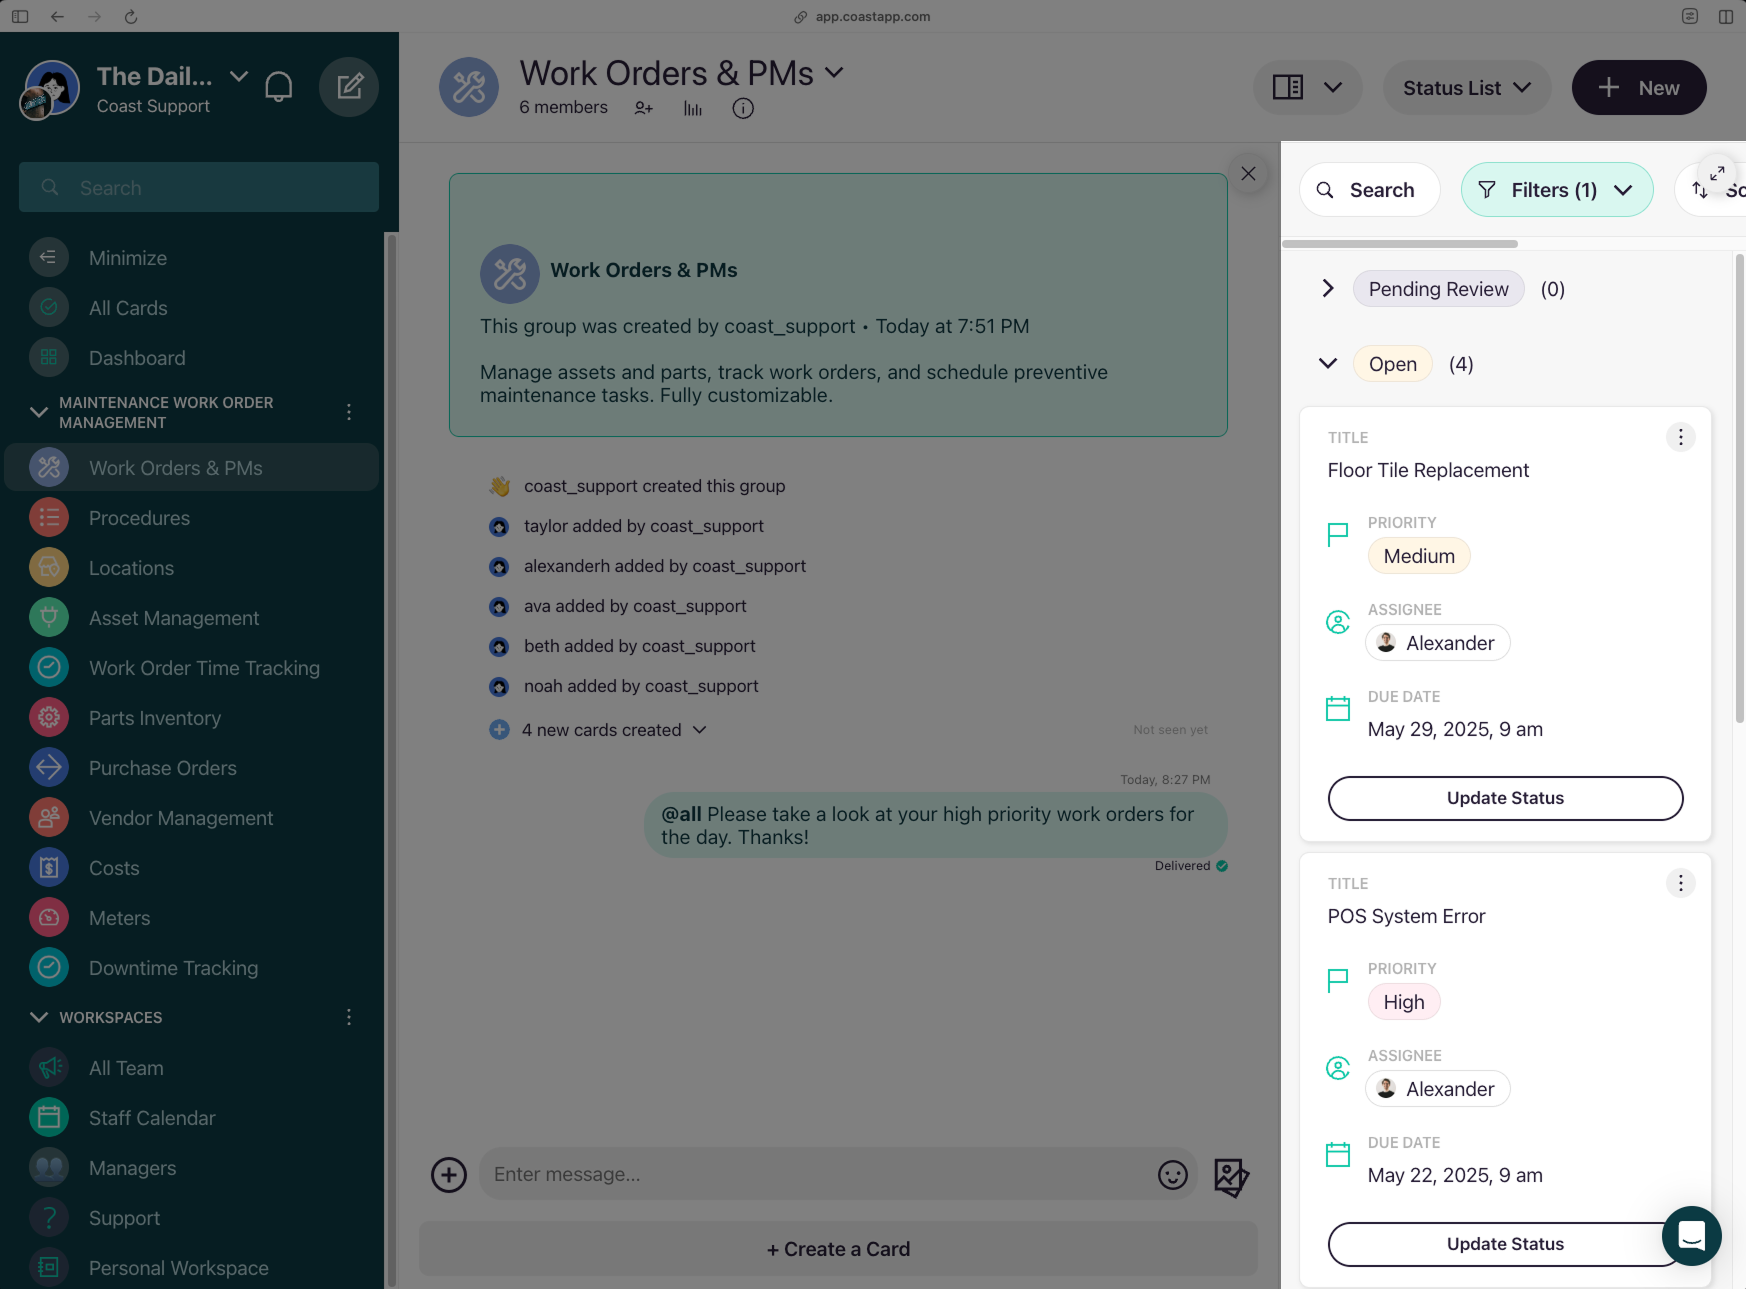Click the Work Orders & PMs header wrench icon
The image size is (1746, 1289).
pos(469,87)
